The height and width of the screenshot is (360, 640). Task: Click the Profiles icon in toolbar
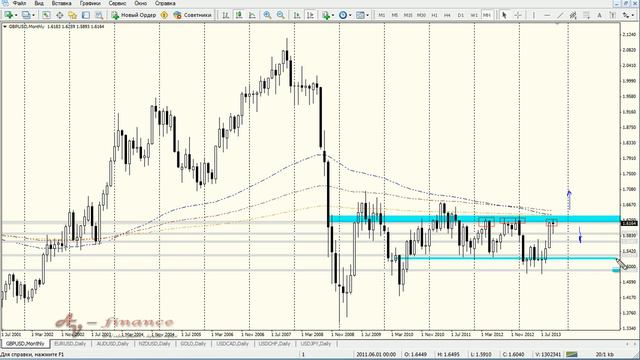tap(26, 15)
